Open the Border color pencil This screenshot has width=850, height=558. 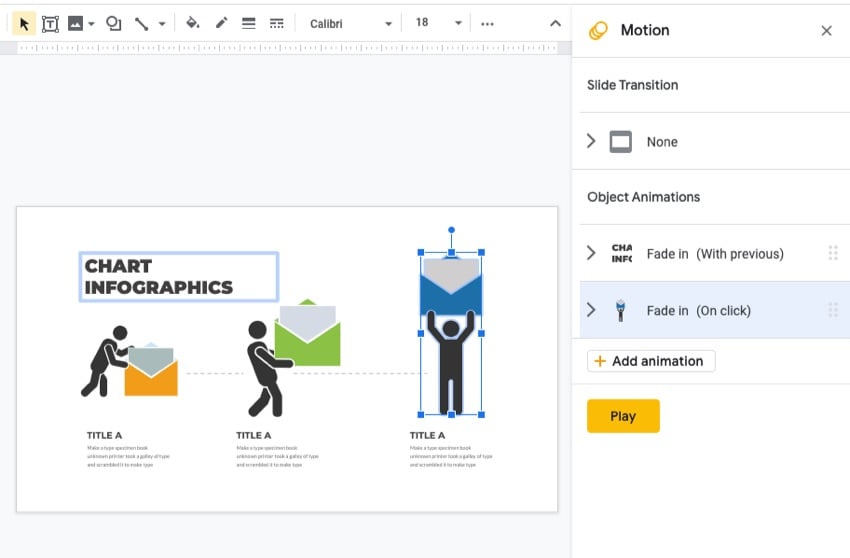221,23
